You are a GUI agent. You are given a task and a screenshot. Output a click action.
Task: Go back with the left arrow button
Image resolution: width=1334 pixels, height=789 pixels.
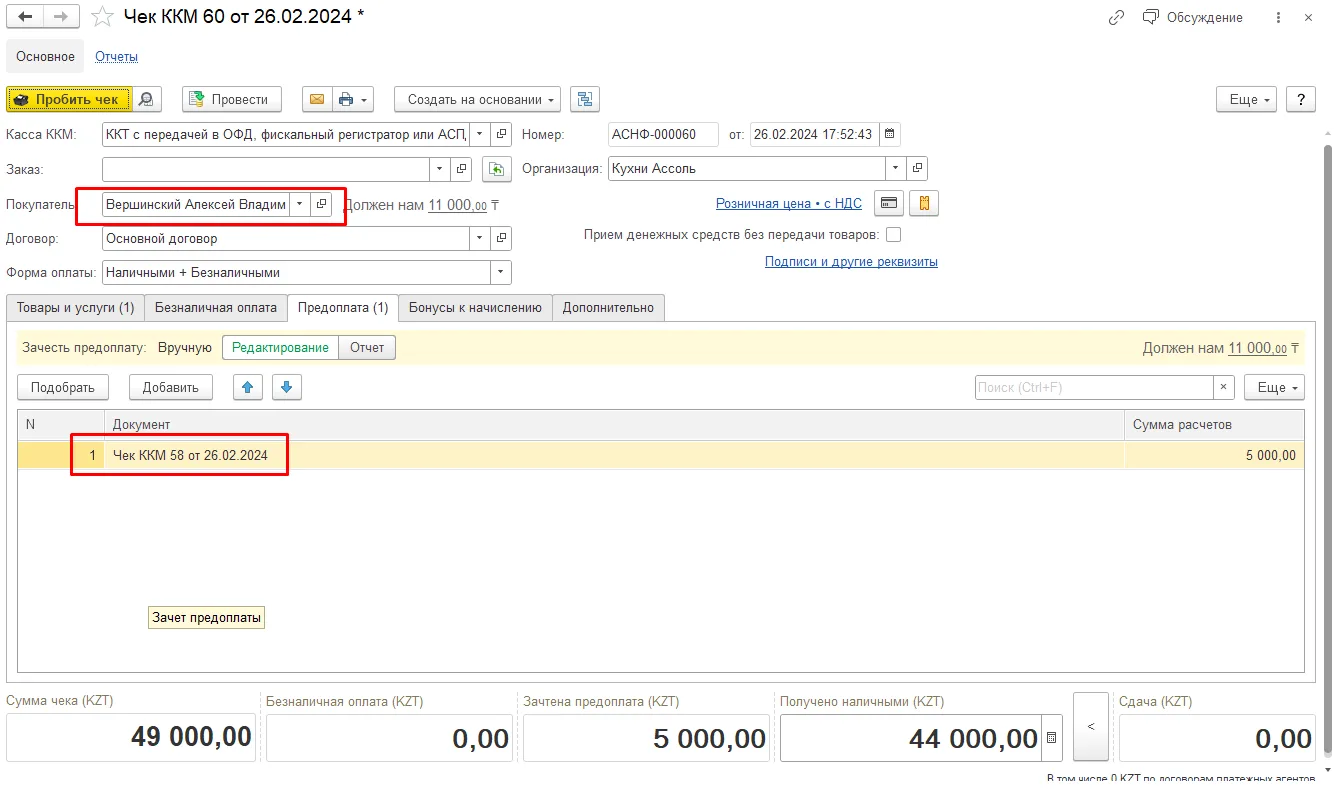coord(25,17)
